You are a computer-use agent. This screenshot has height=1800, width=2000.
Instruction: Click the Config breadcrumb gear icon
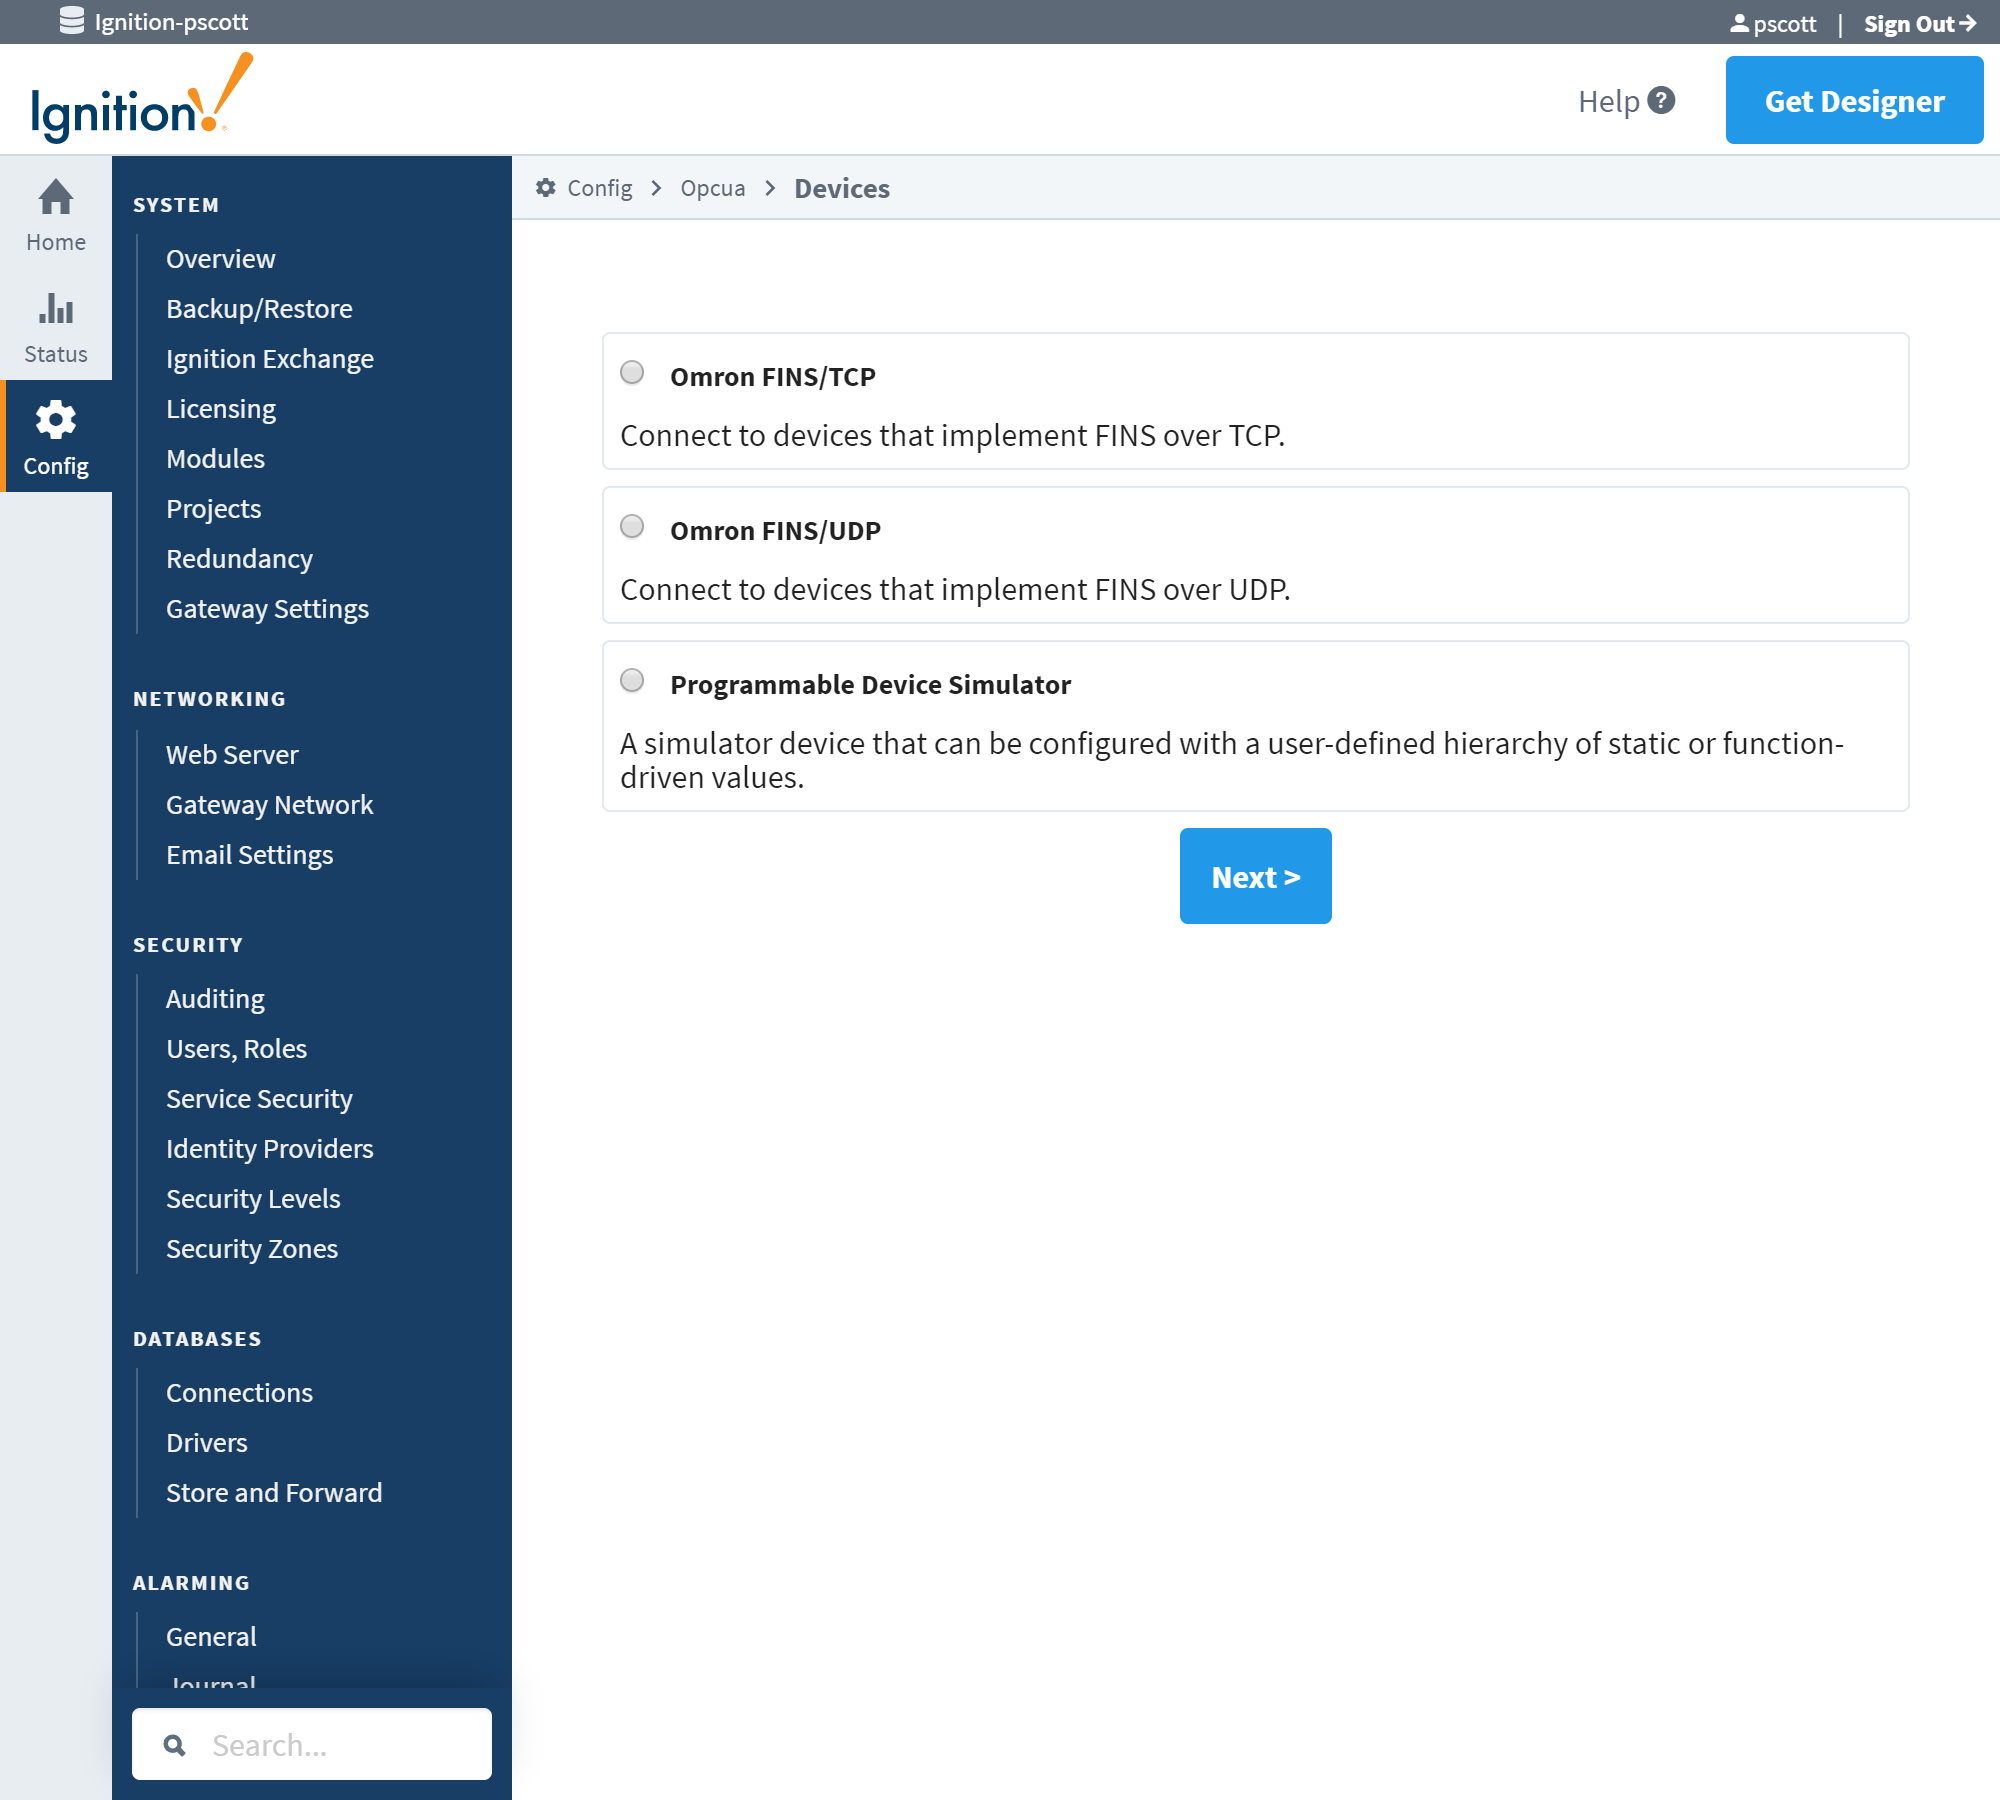click(x=544, y=188)
